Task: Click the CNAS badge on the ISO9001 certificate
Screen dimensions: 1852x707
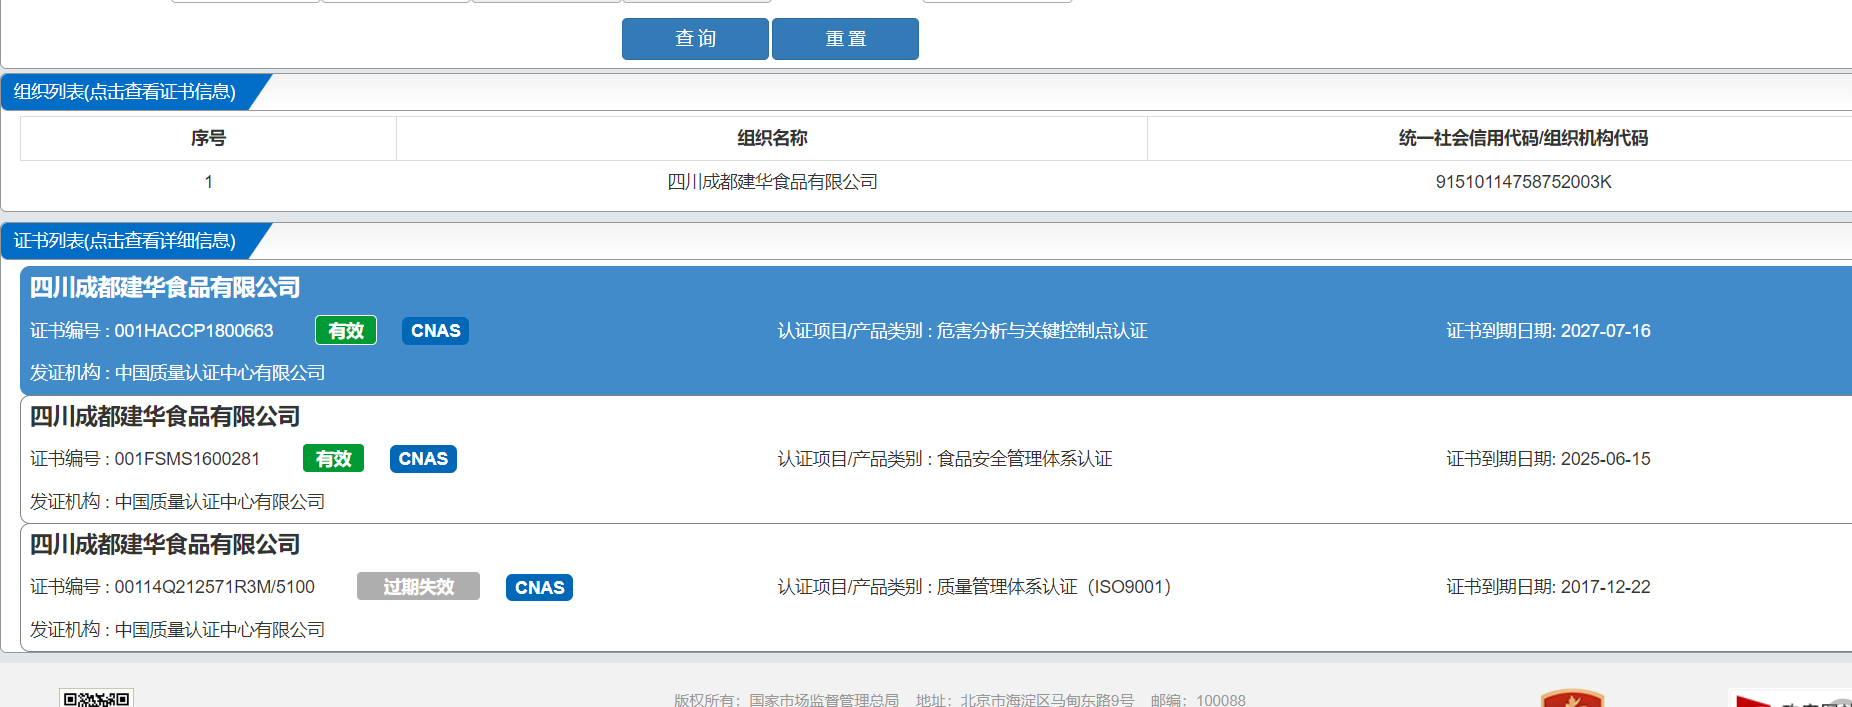Action: coord(539,587)
